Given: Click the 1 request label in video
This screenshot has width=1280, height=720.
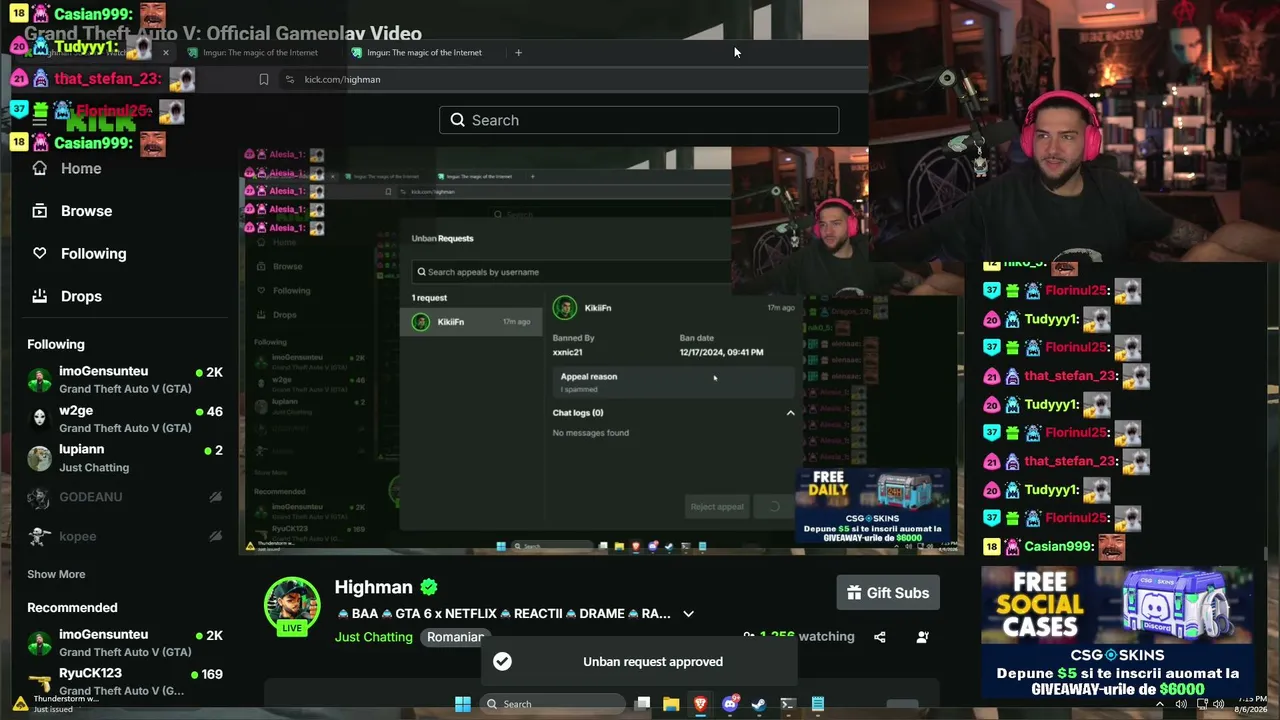Looking at the screenshot, I should coord(429,298).
